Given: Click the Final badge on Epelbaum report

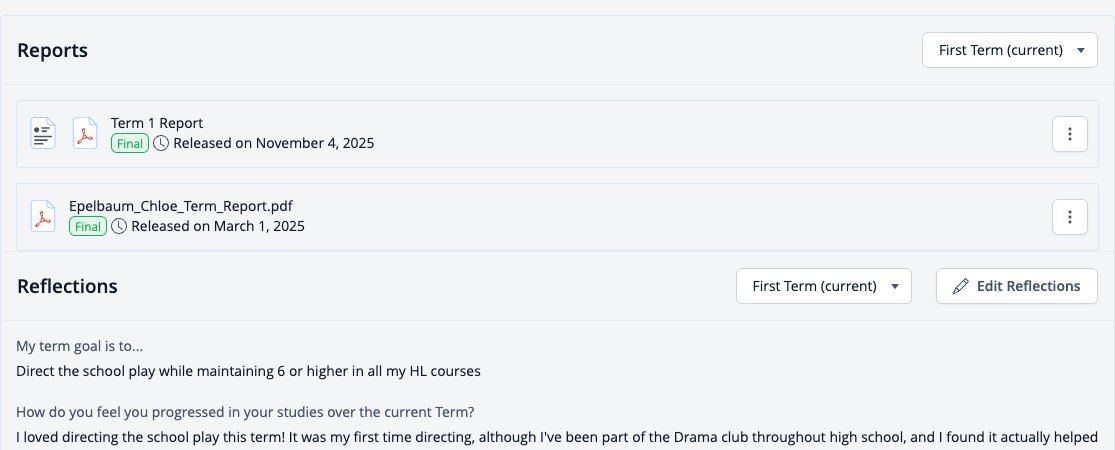Looking at the screenshot, I should click(88, 227).
